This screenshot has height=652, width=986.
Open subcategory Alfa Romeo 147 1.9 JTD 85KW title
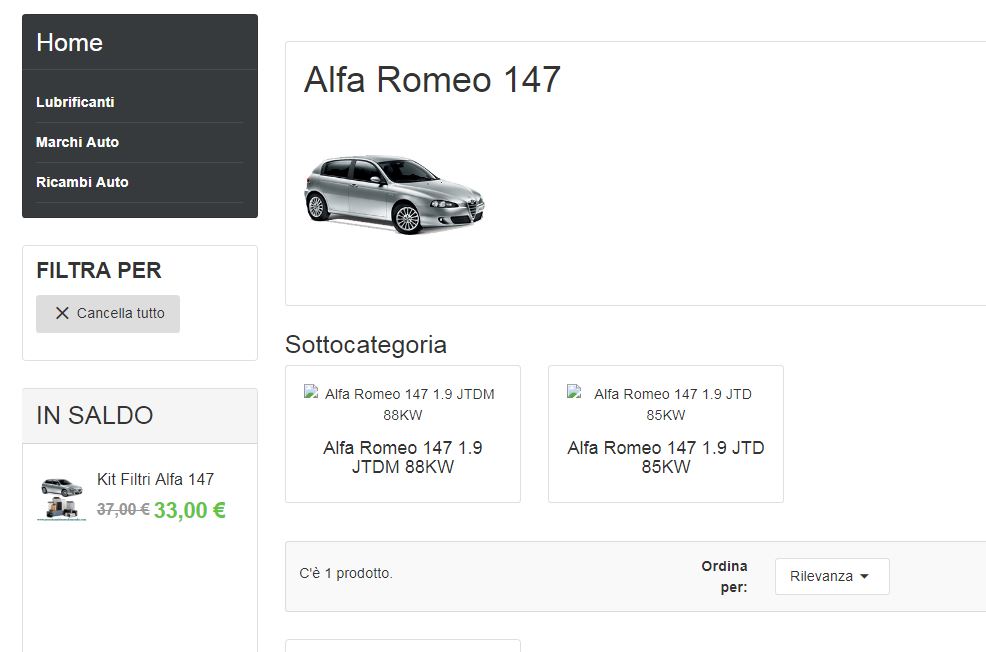point(665,457)
